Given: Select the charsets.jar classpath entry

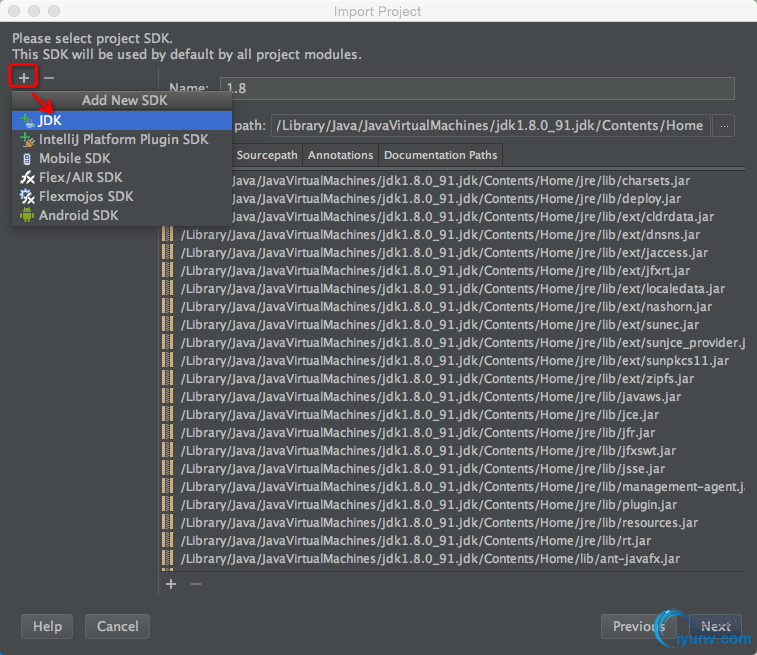Looking at the screenshot, I should [x=489, y=181].
